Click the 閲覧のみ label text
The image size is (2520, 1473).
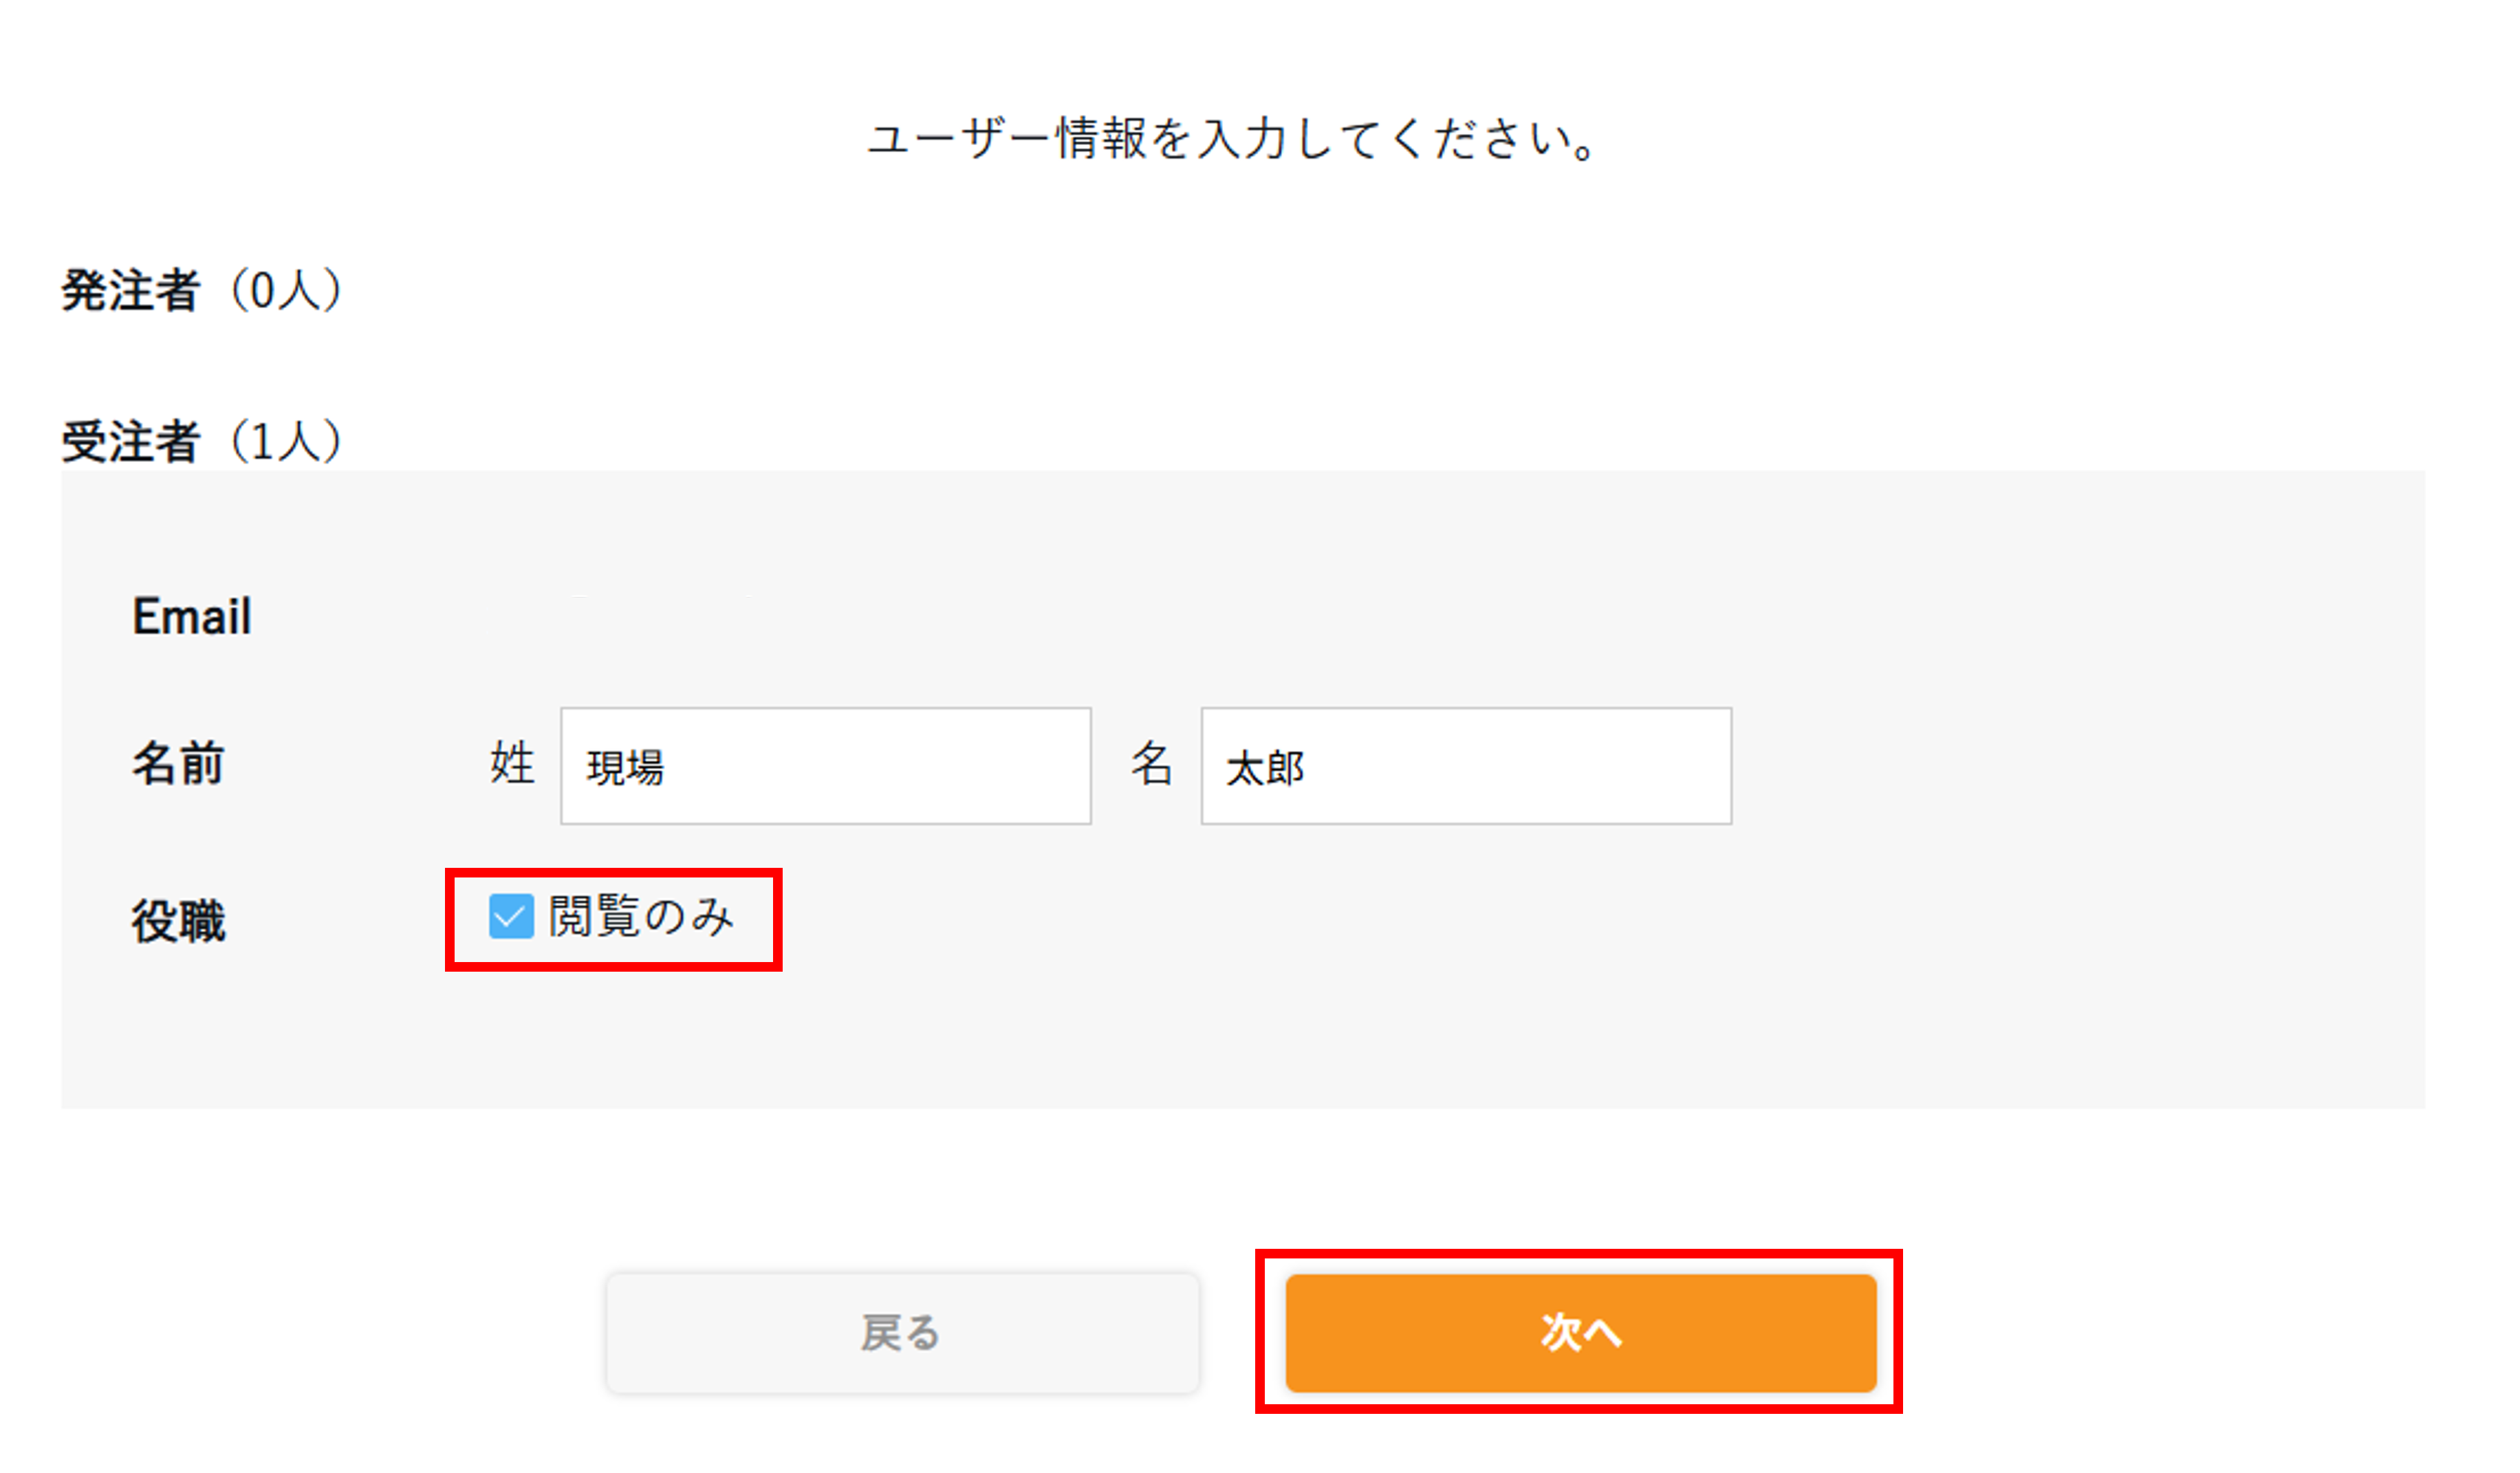(642, 917)
